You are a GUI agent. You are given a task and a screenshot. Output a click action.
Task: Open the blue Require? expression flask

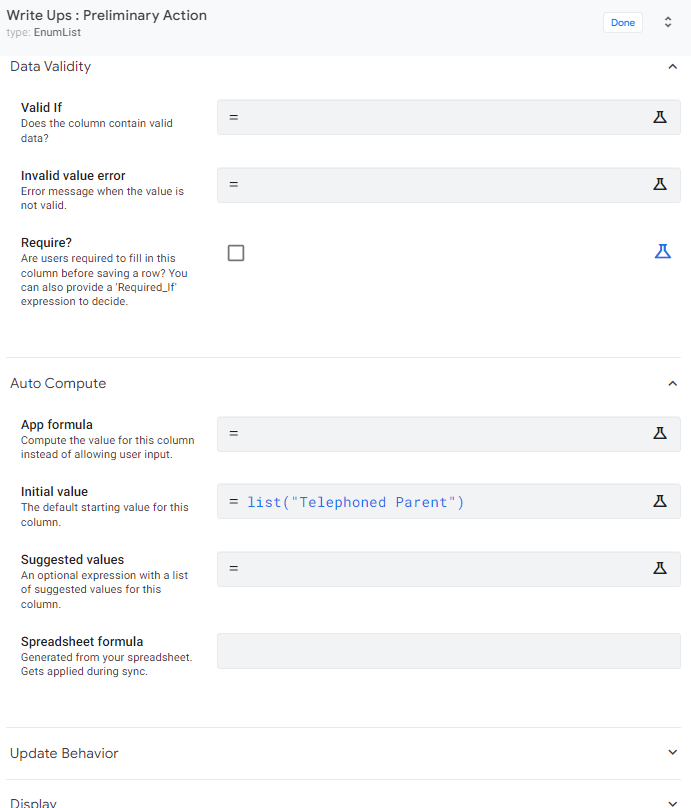click(x=663, y=251)
